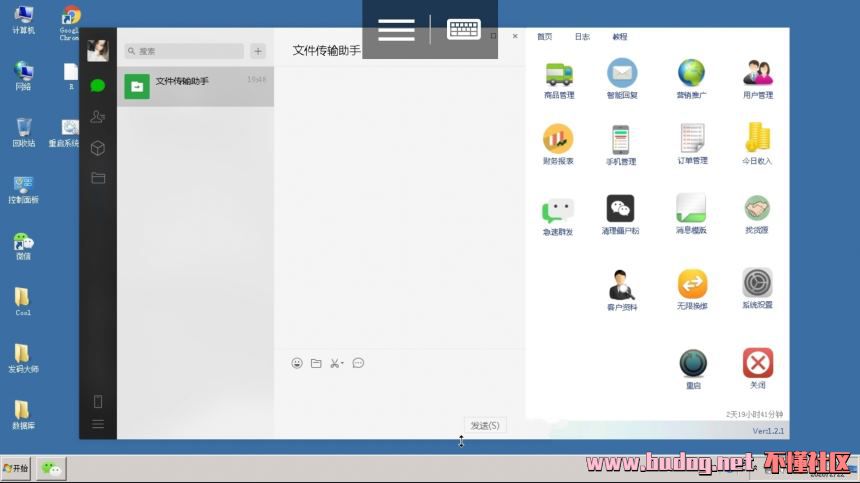860x483 pixels.
Task: Open 消息模板 message template icon
Action: click(x=691, y=208)
